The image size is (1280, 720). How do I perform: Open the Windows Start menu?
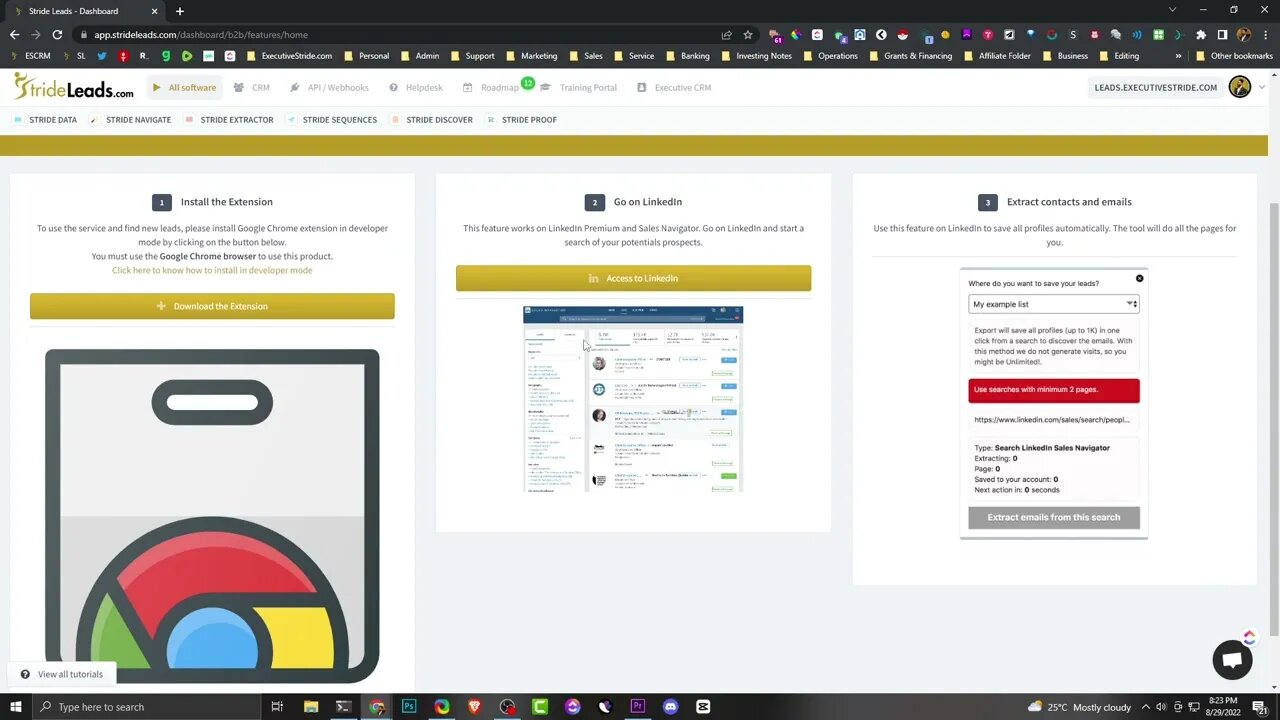tap(15, 707)
